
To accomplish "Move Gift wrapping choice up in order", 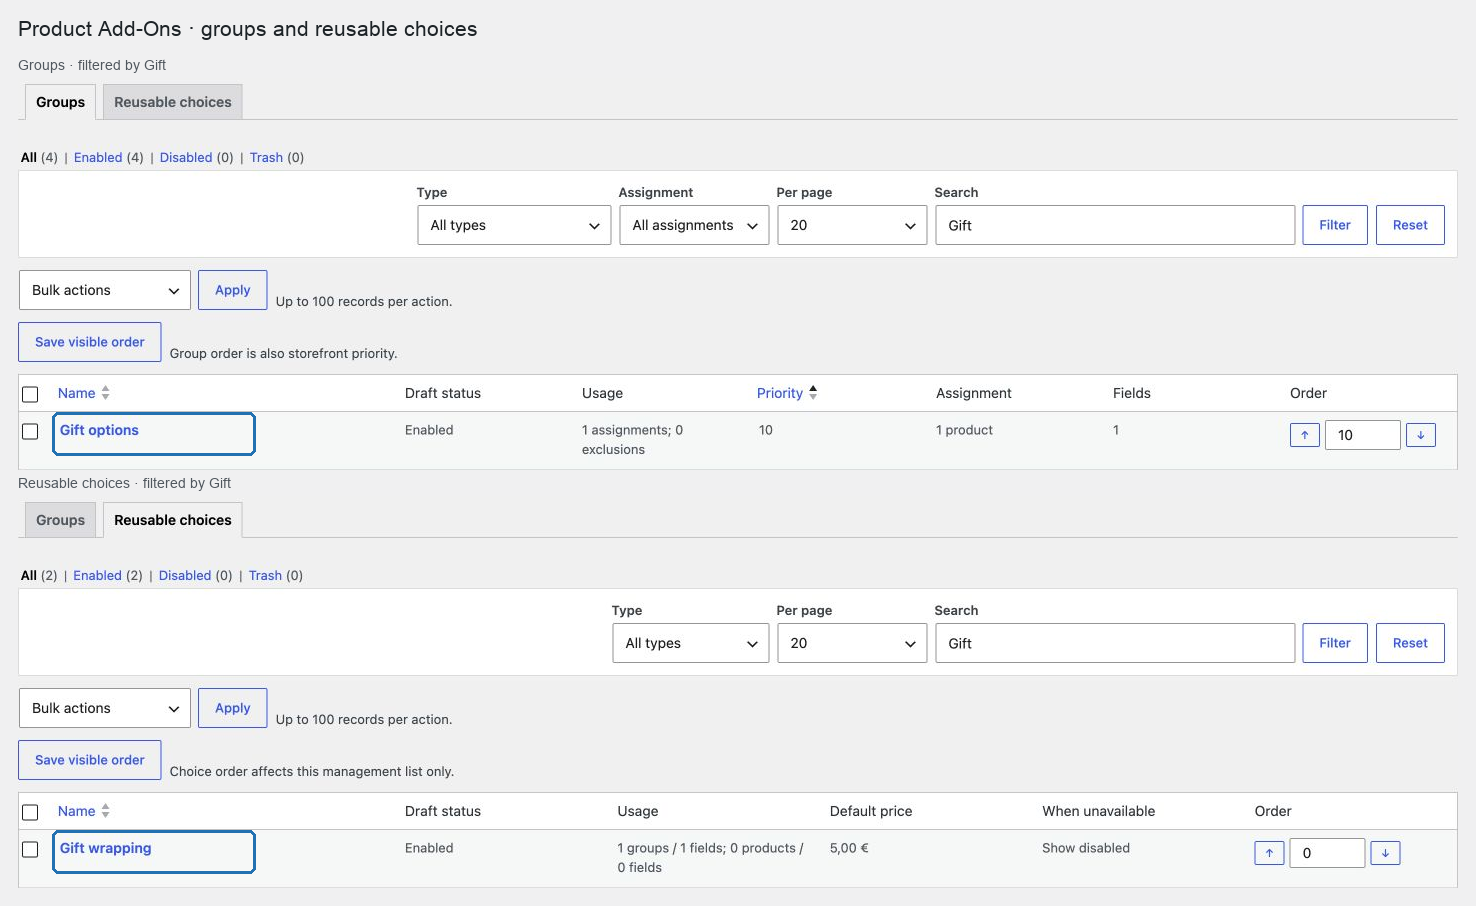I will (x=1269, y=853).
